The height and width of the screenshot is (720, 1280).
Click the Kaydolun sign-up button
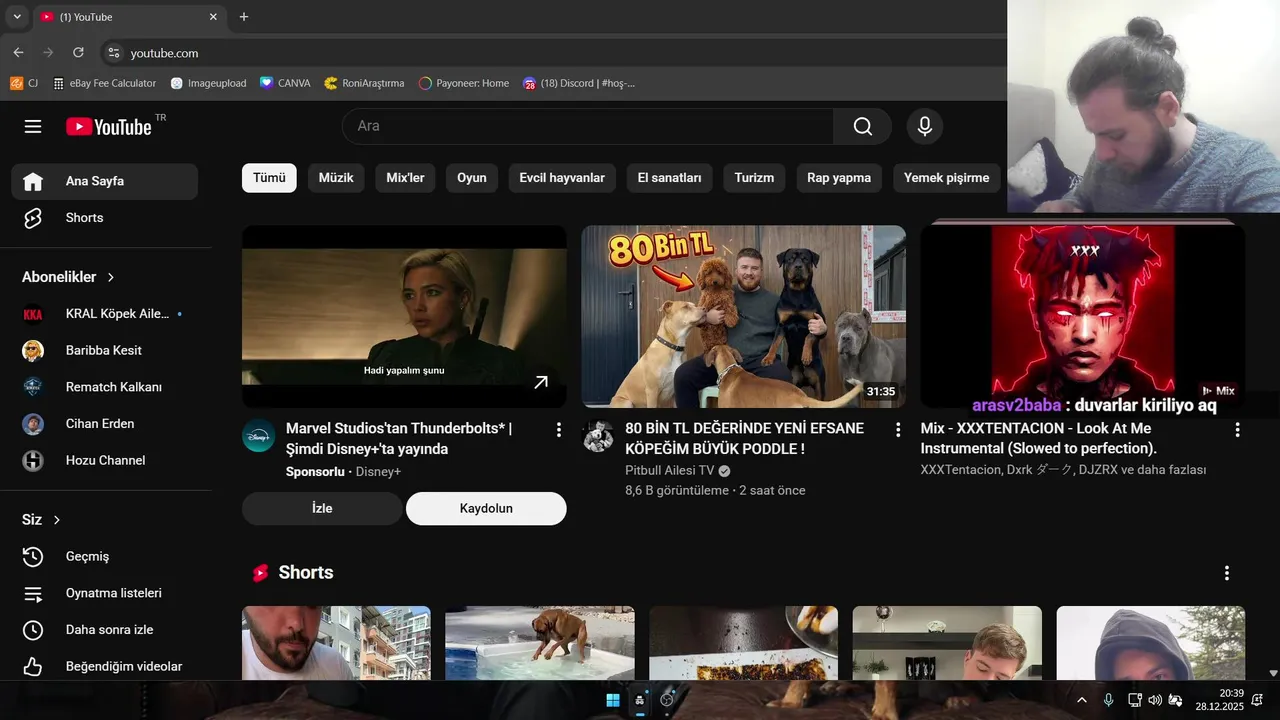pos(486,508)
